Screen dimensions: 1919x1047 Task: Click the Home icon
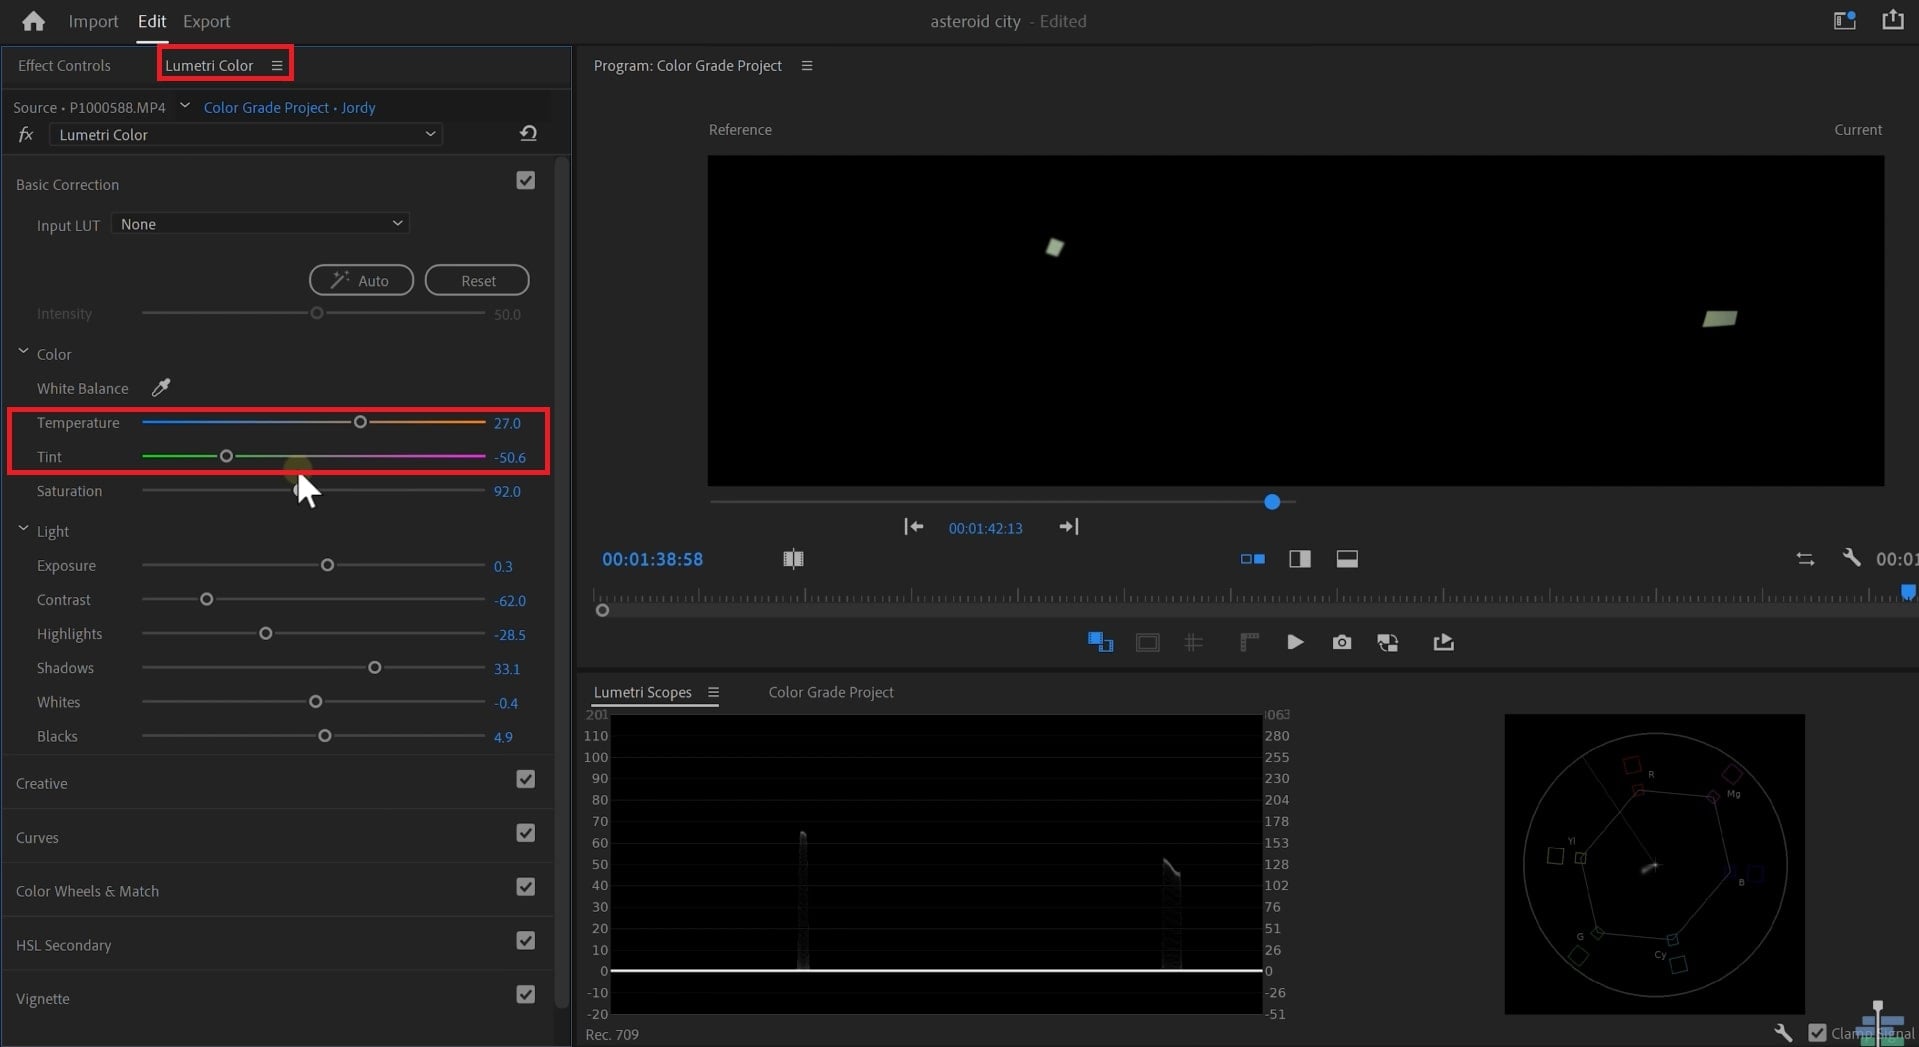tap(33, 21)
